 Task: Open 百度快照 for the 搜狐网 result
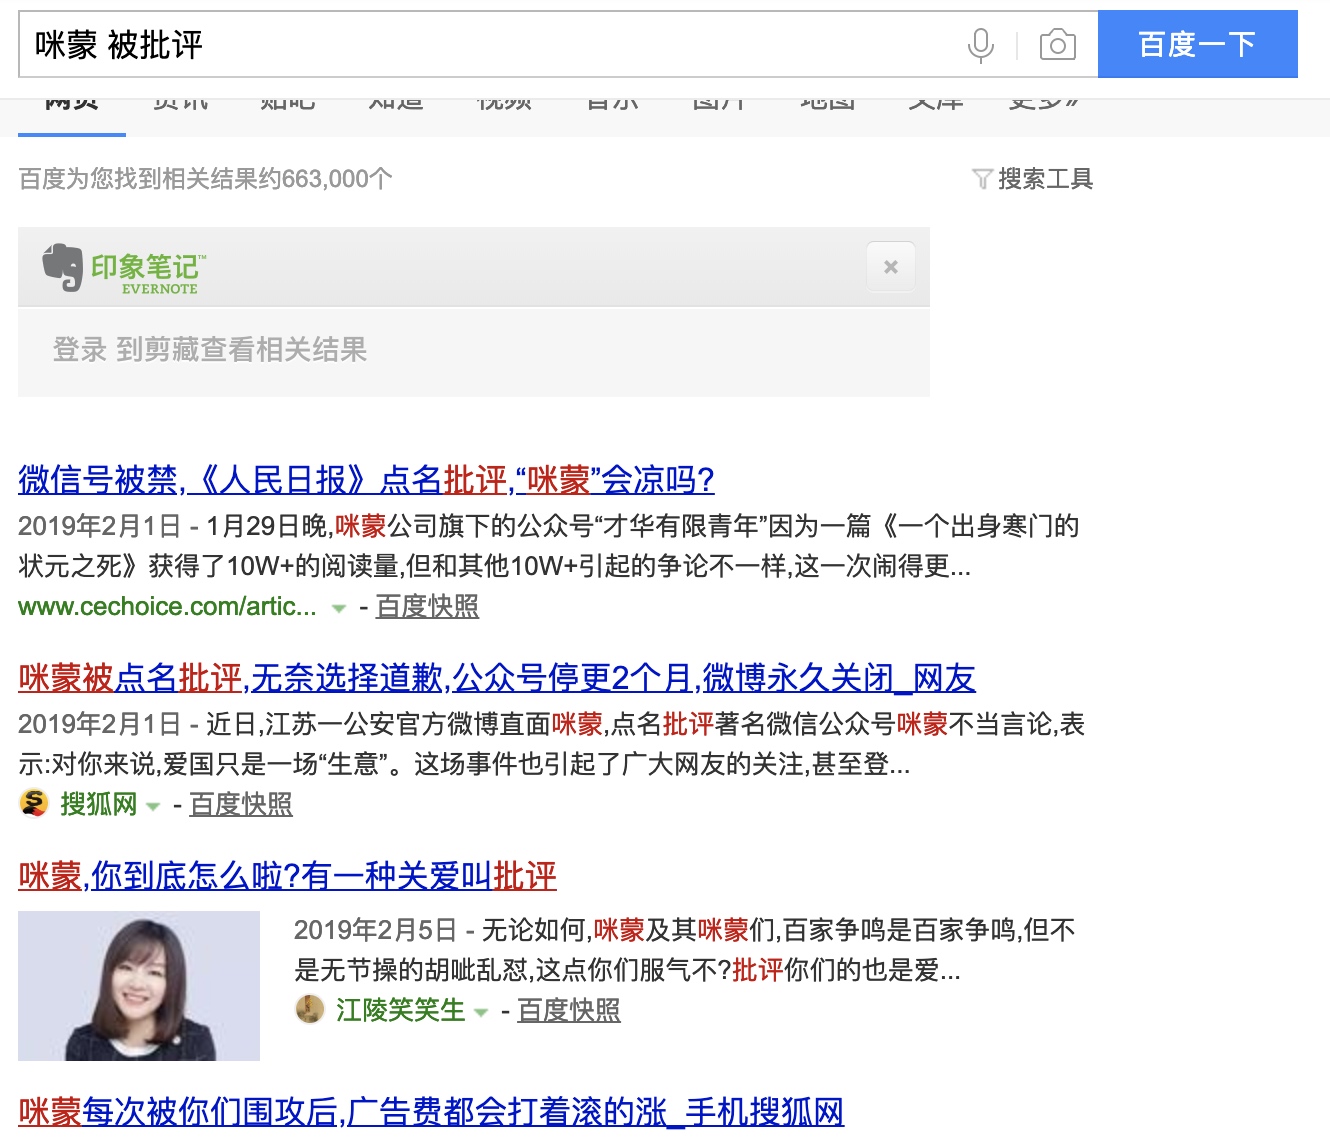[x=241, y=804]
